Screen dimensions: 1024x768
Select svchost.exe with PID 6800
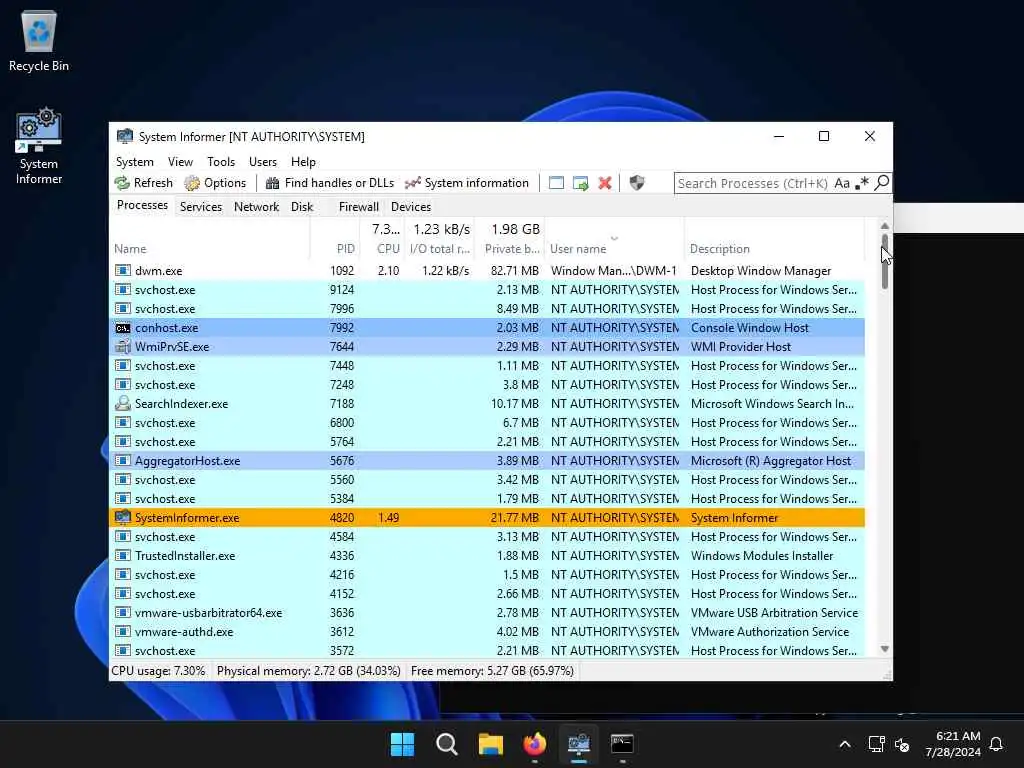click(487, 423)
